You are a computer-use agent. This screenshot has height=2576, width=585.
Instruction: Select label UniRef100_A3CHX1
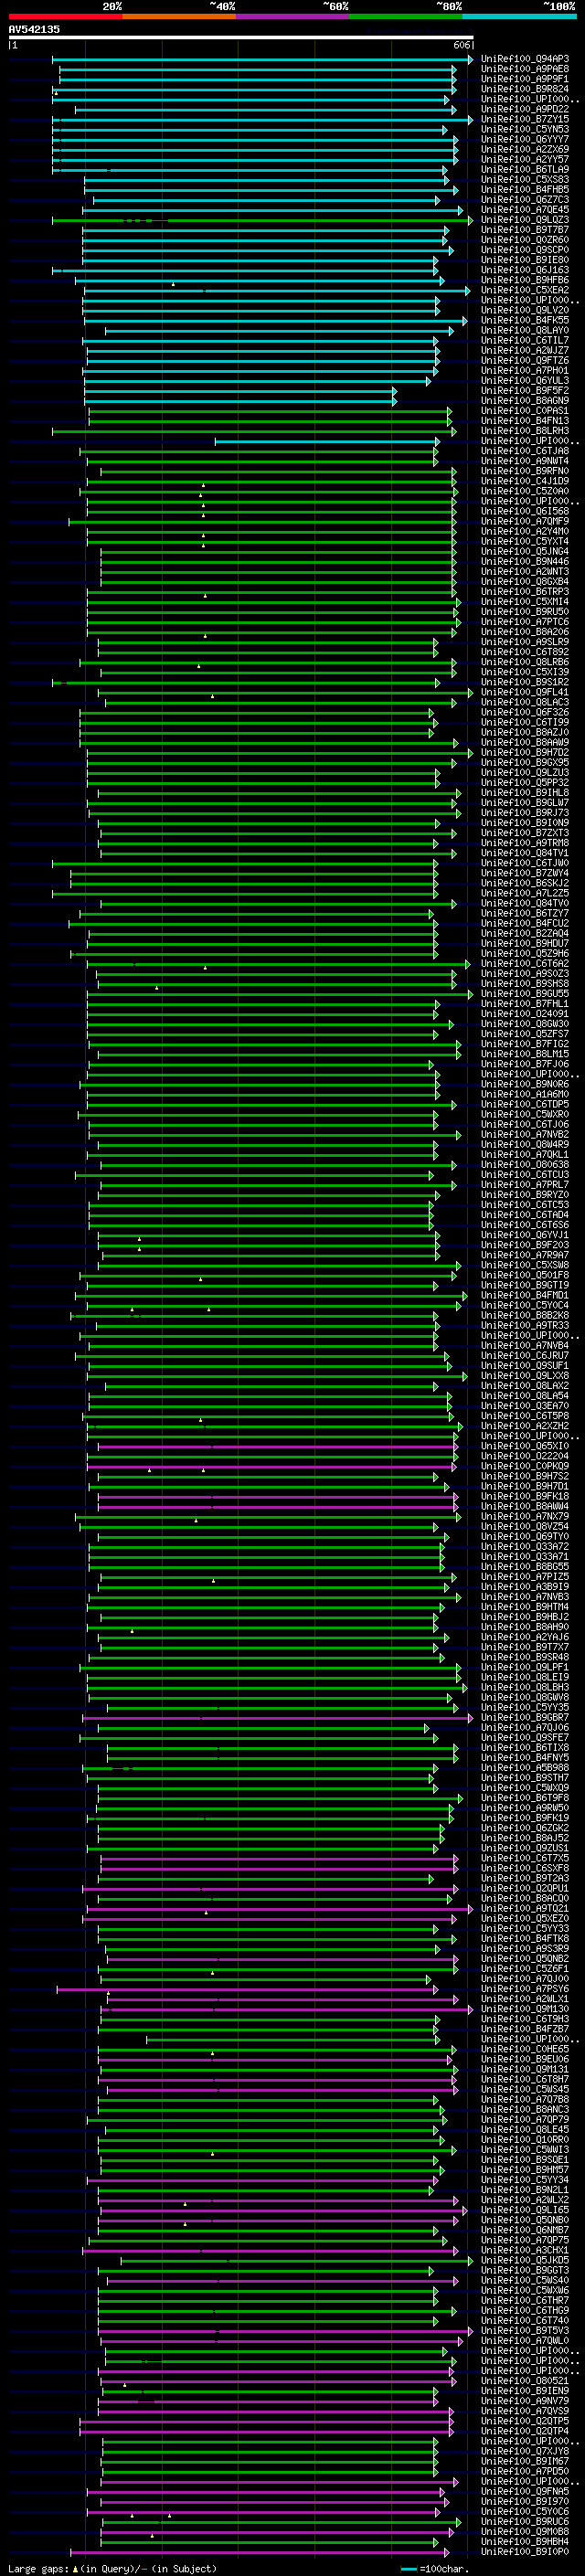[525, 2250]
